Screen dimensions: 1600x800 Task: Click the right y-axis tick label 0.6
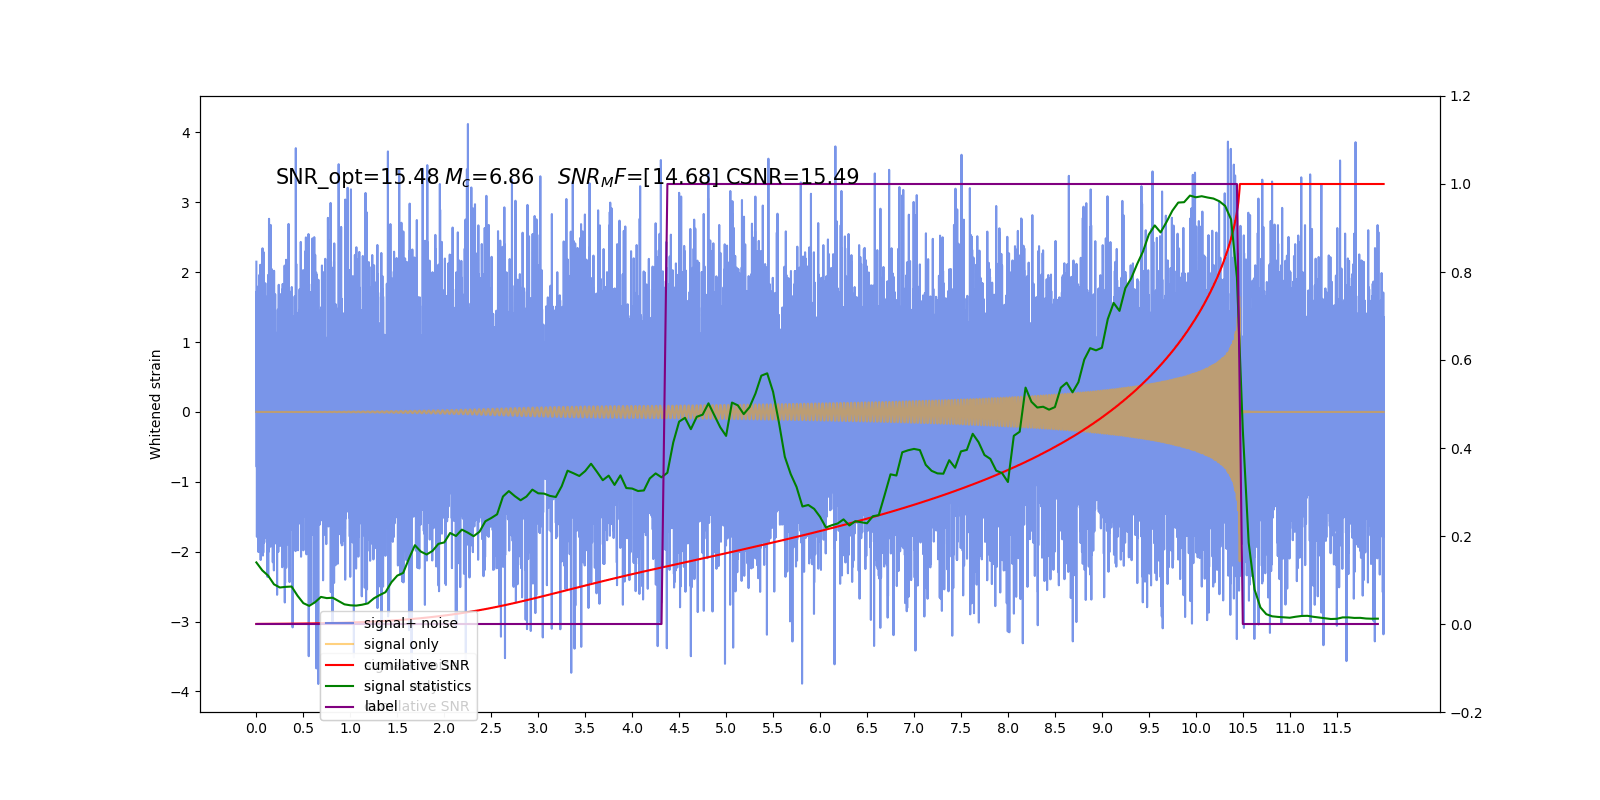pyautogui.click(x=1460, y=361)
